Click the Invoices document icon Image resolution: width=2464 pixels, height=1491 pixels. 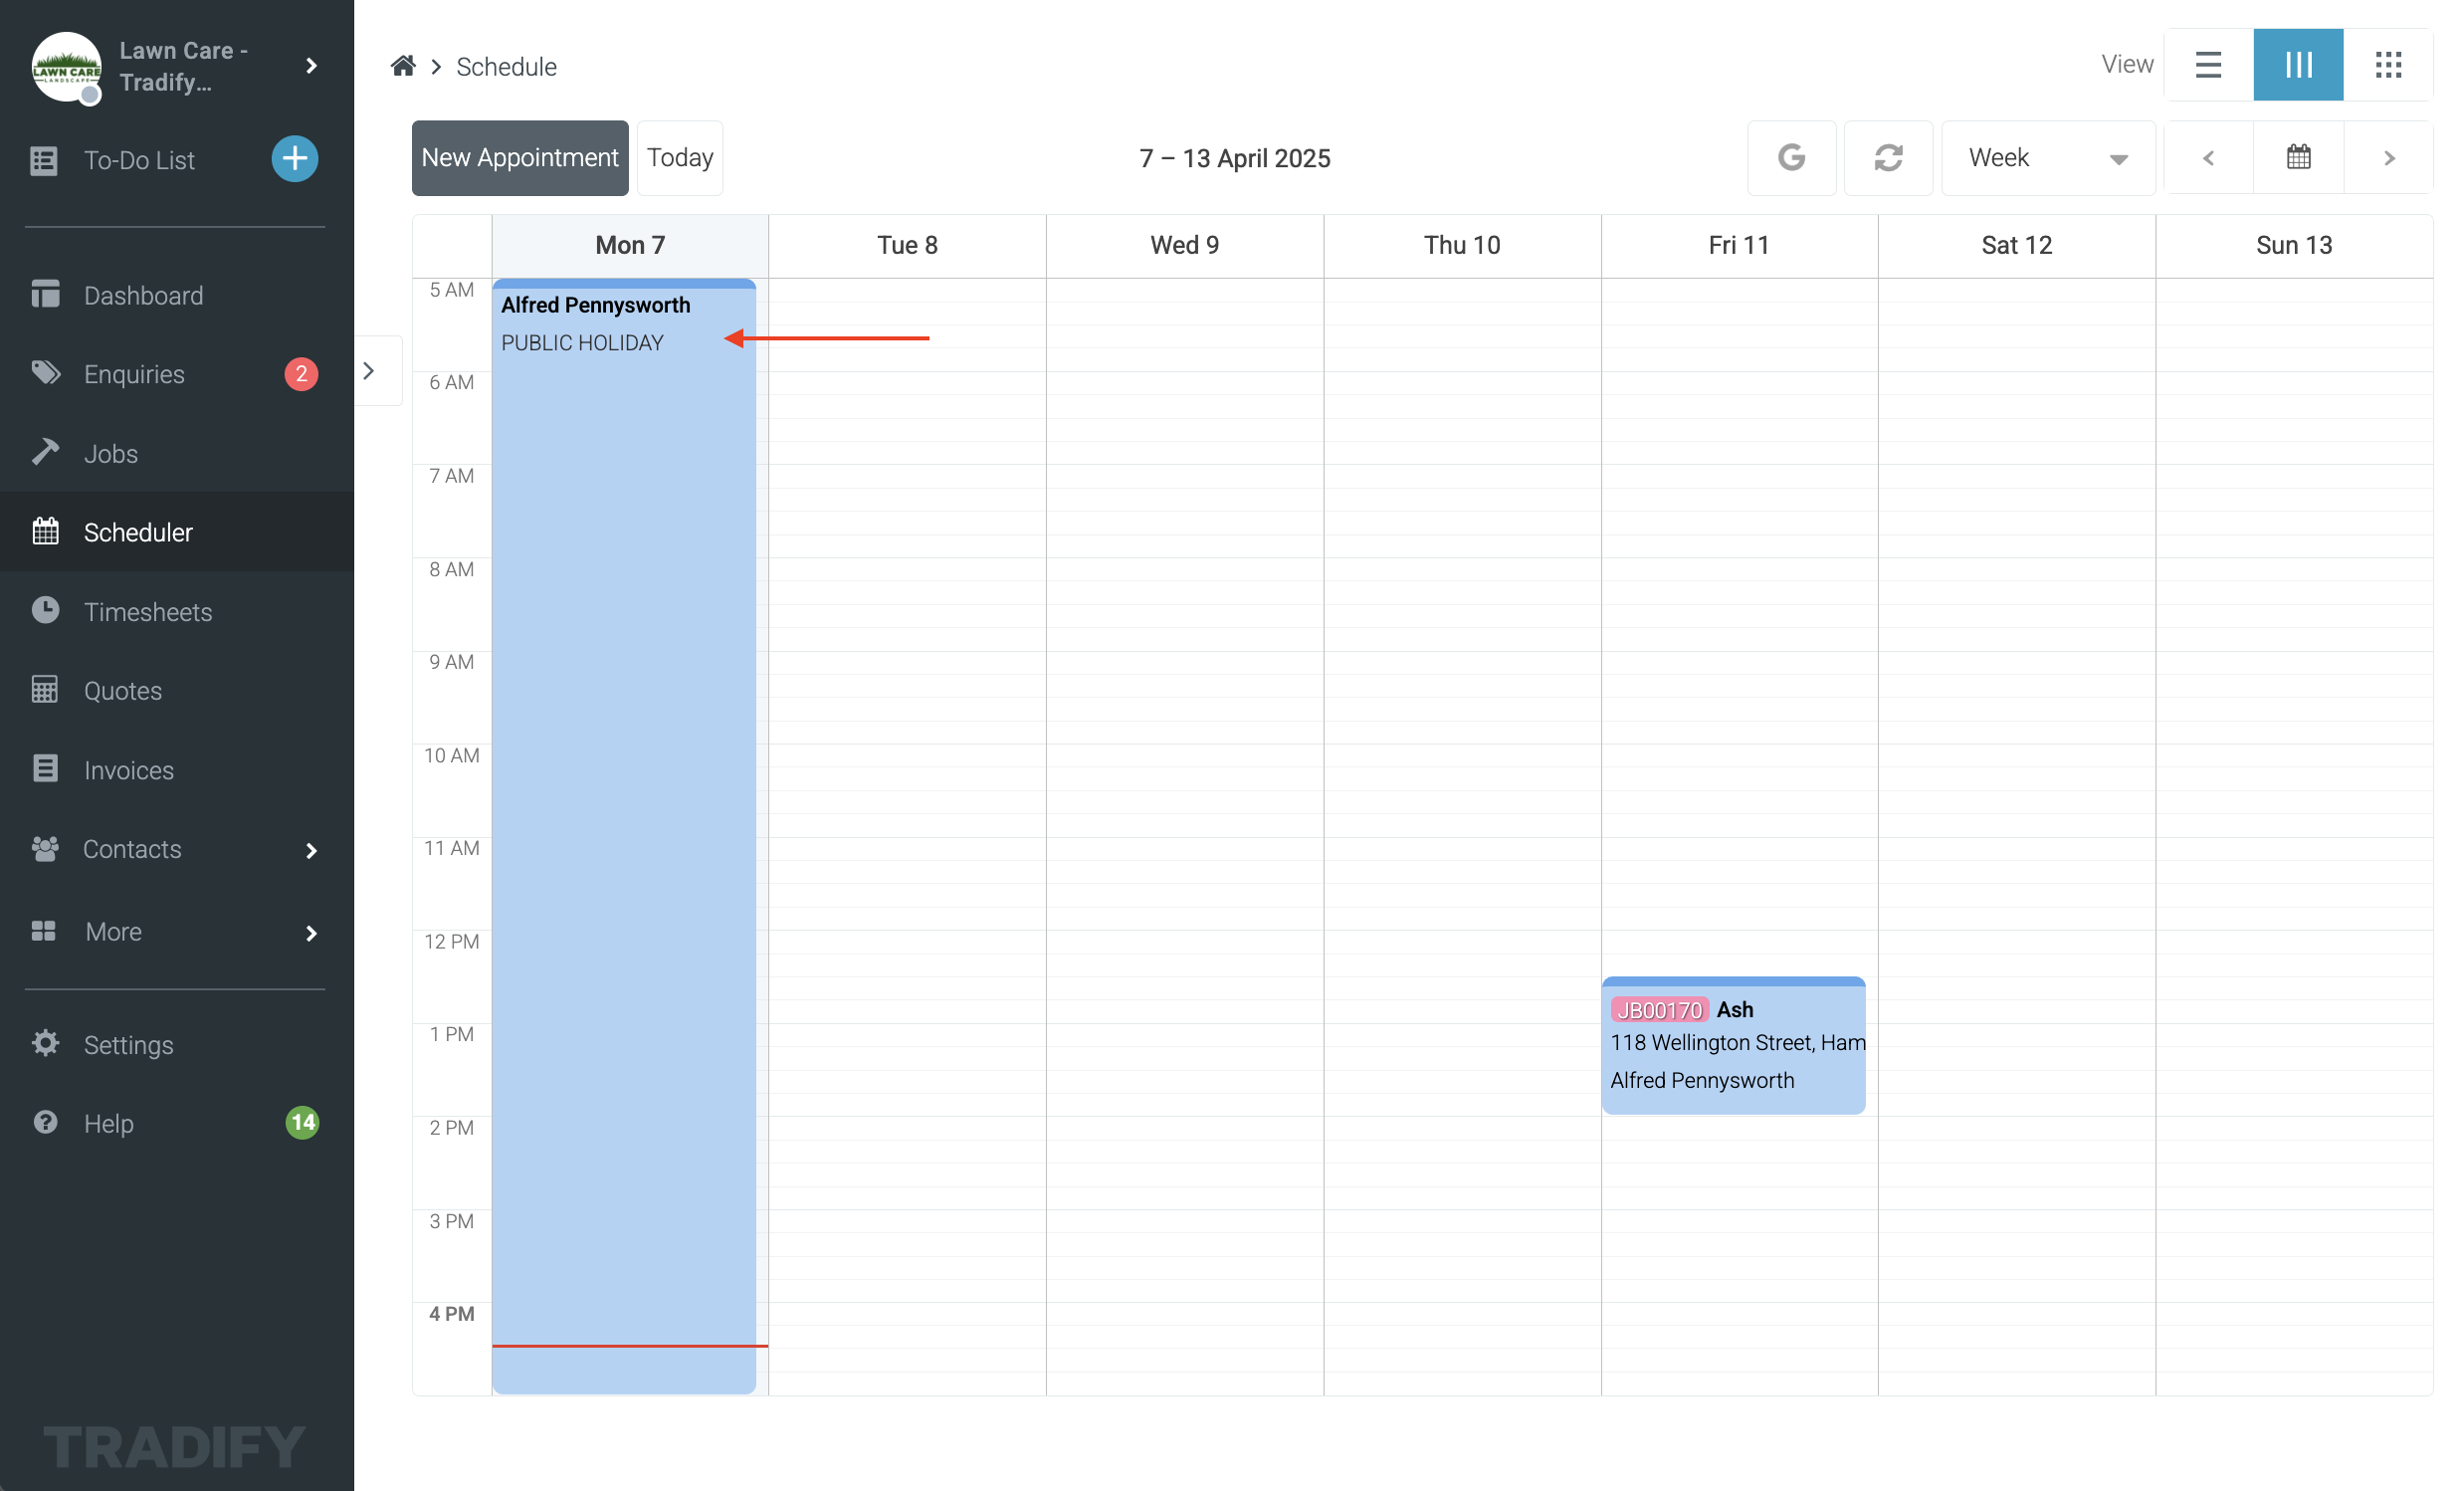(x=45, y=768)
